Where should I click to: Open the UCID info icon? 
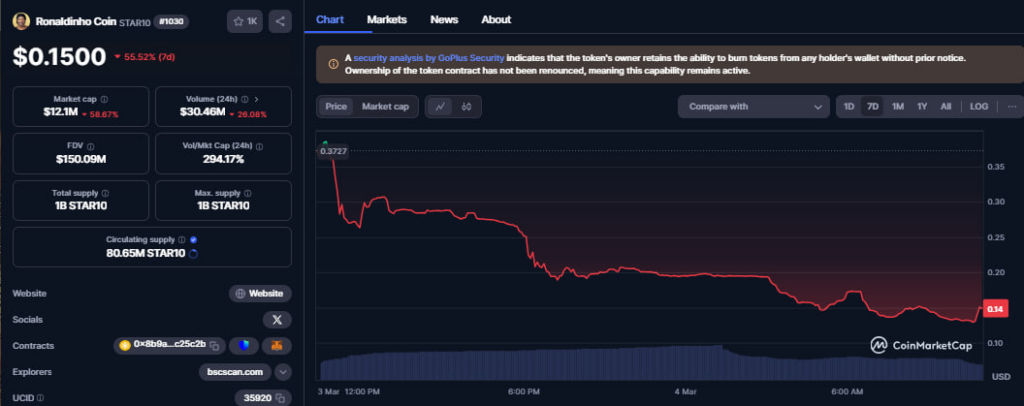[x=40, y=398]
